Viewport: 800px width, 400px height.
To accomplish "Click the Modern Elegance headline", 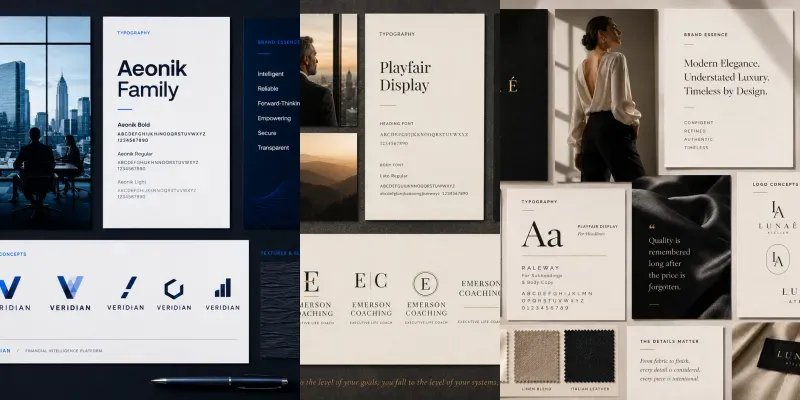I will [721, 64].
